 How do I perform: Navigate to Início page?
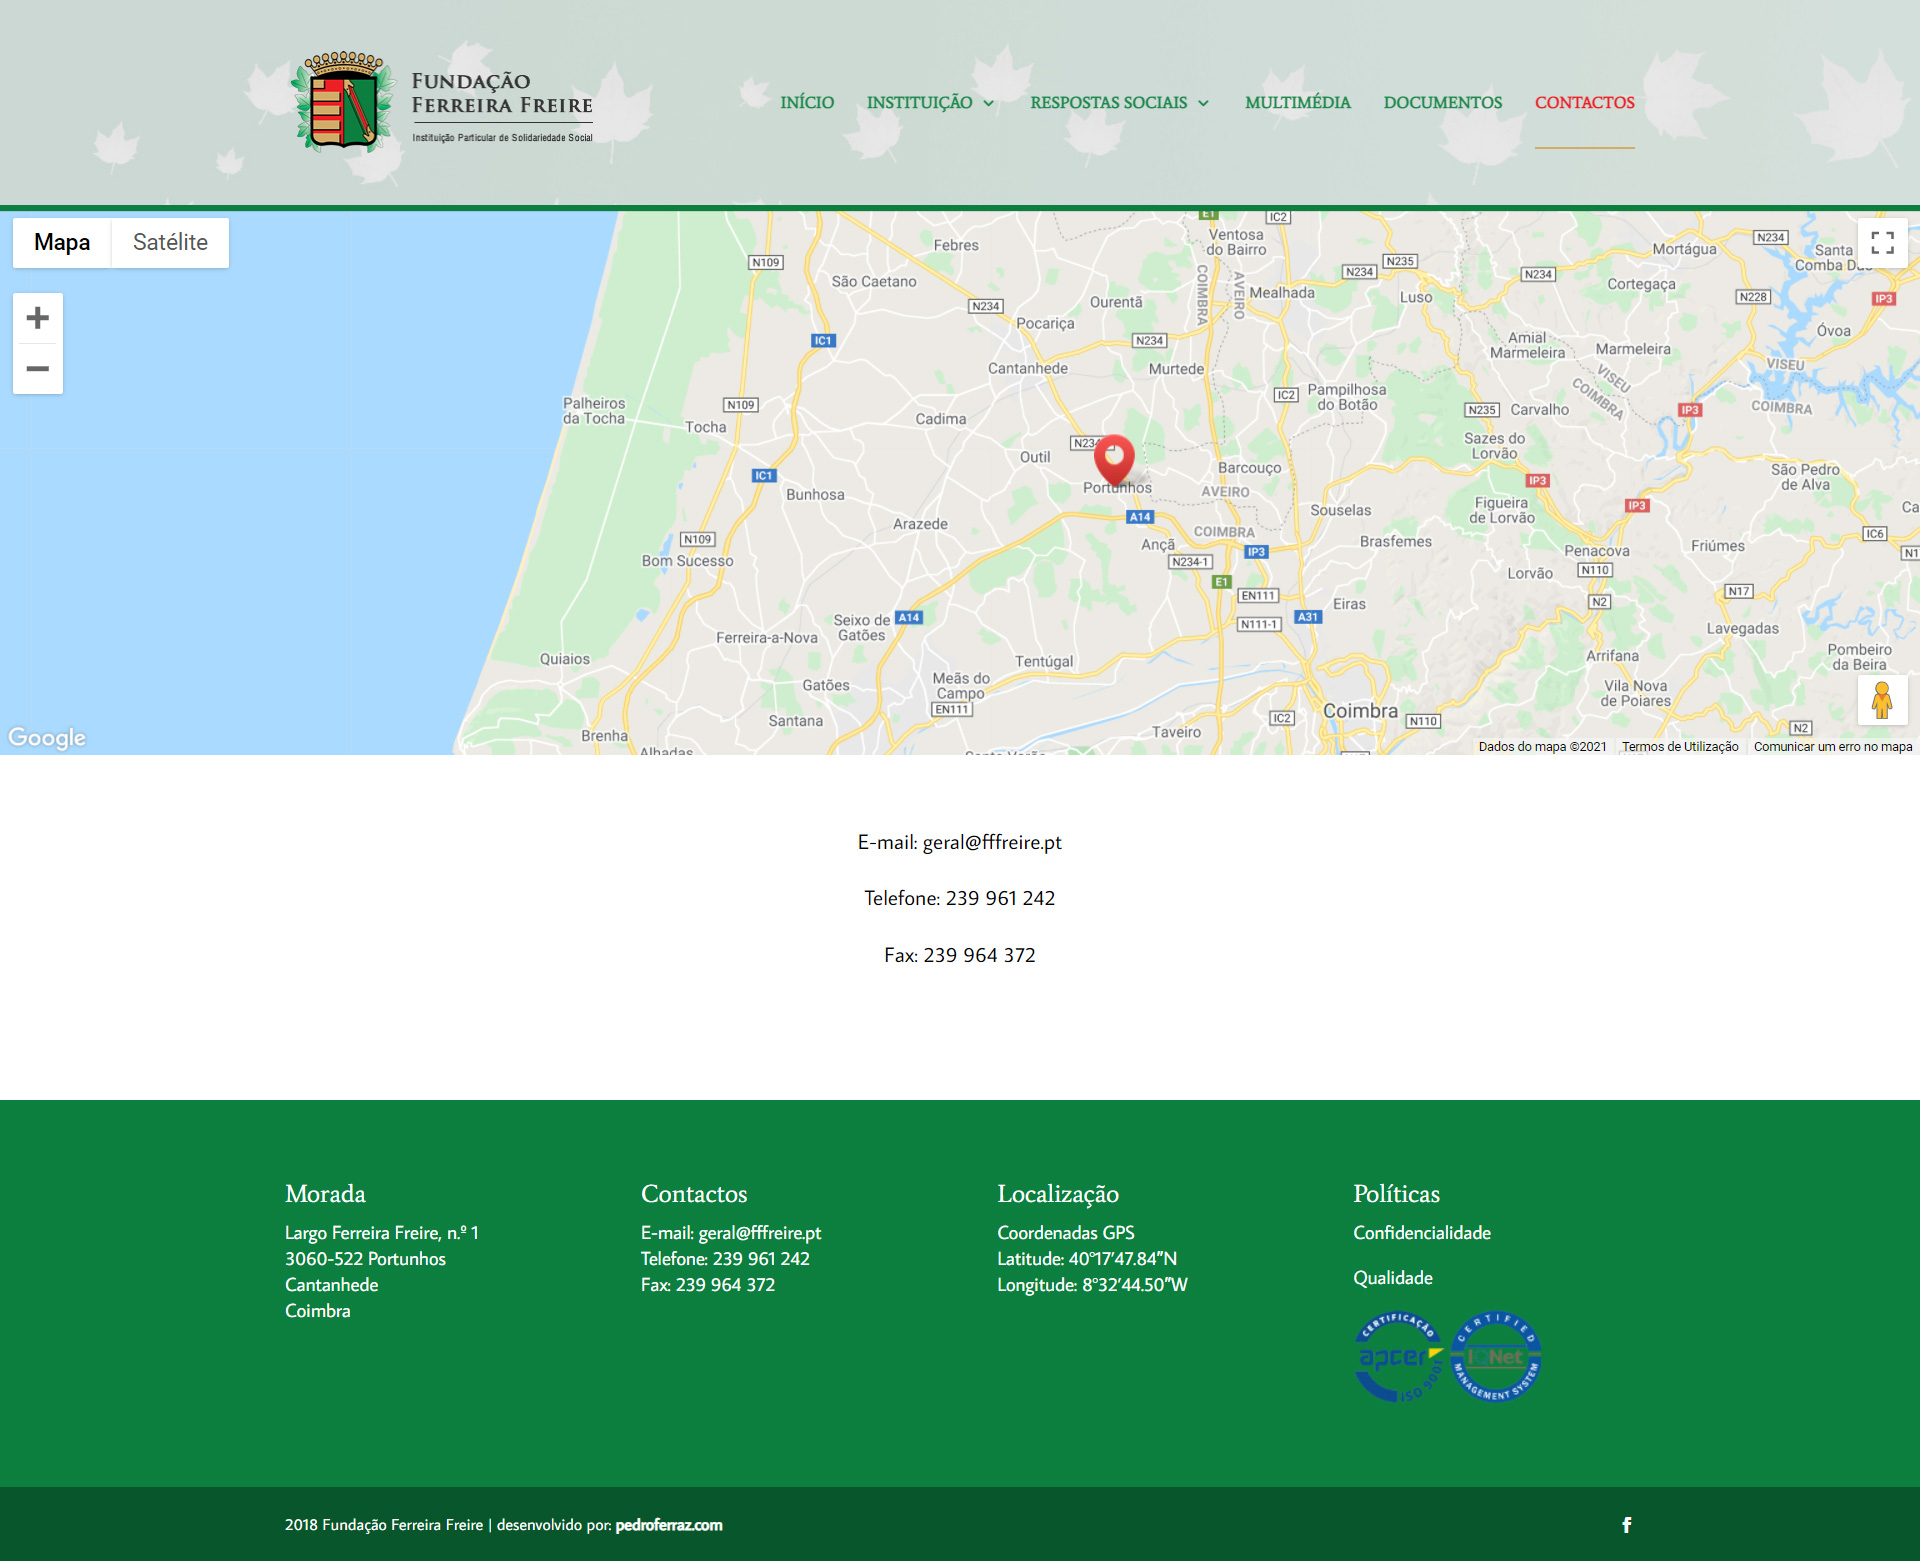pyautogui.click(x=807, y=103)
